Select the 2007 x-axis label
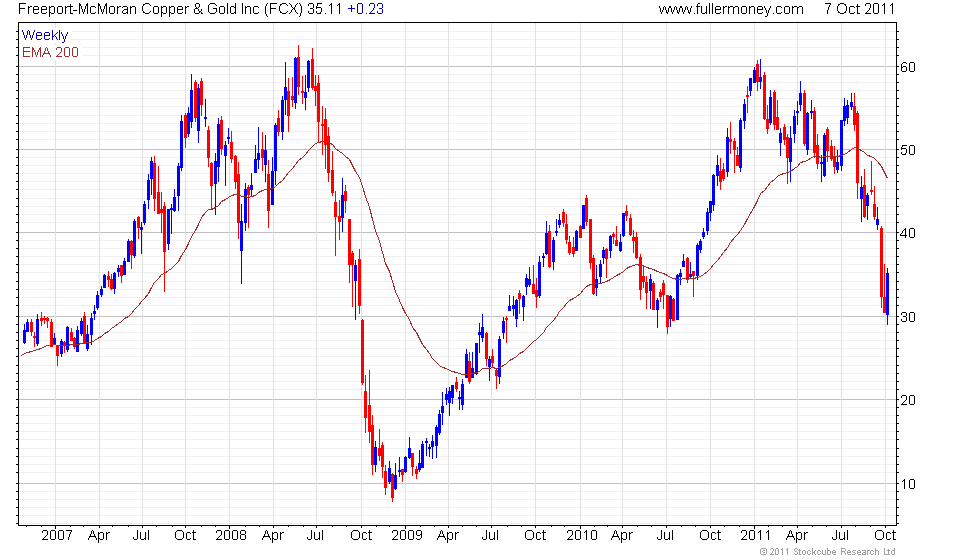The width and height of the screenshot is (980, 560). pos(57,536)
